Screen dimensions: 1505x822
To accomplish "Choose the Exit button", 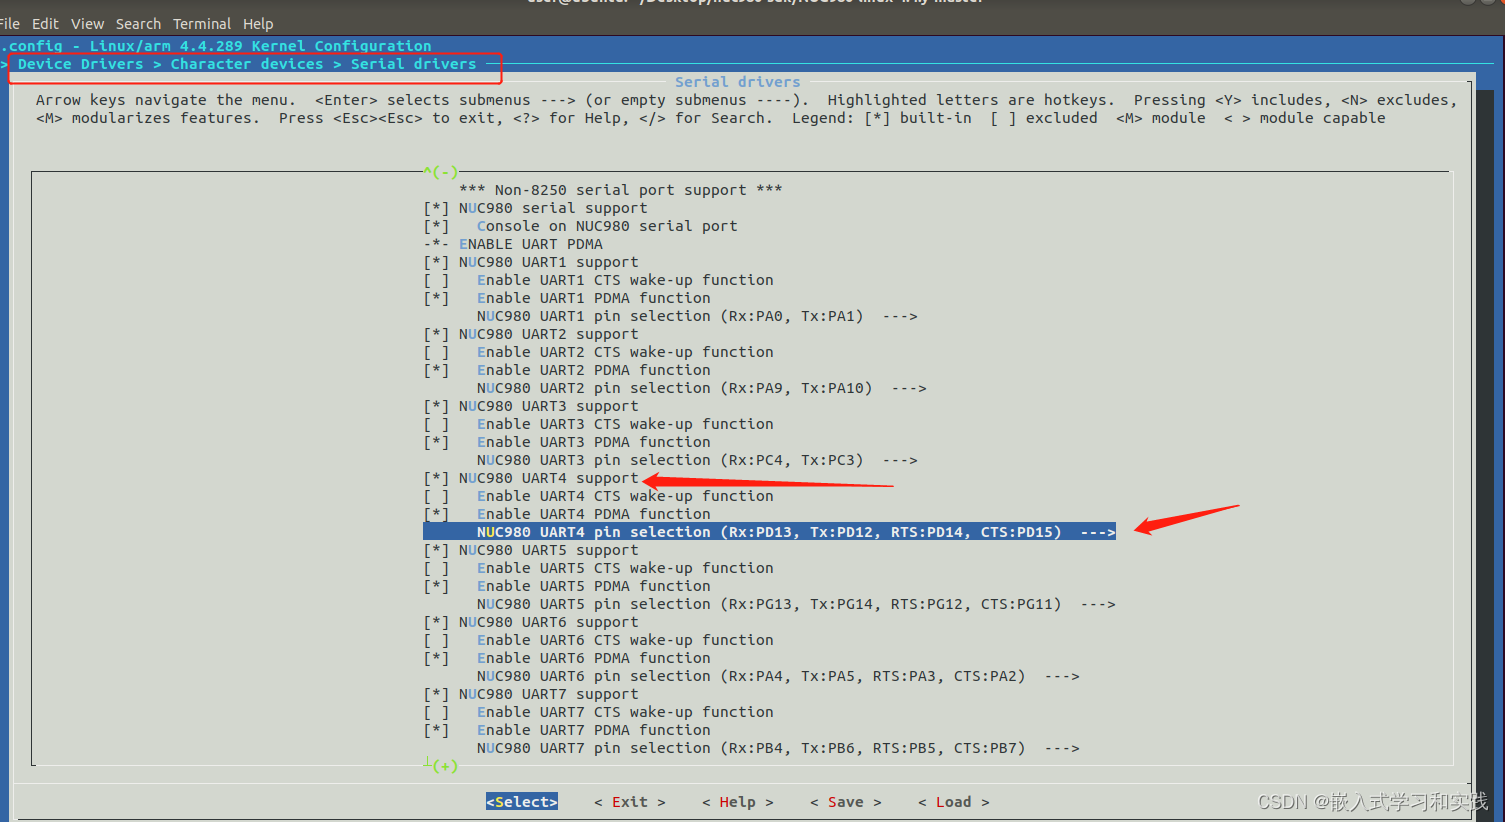I will point(630,802).
